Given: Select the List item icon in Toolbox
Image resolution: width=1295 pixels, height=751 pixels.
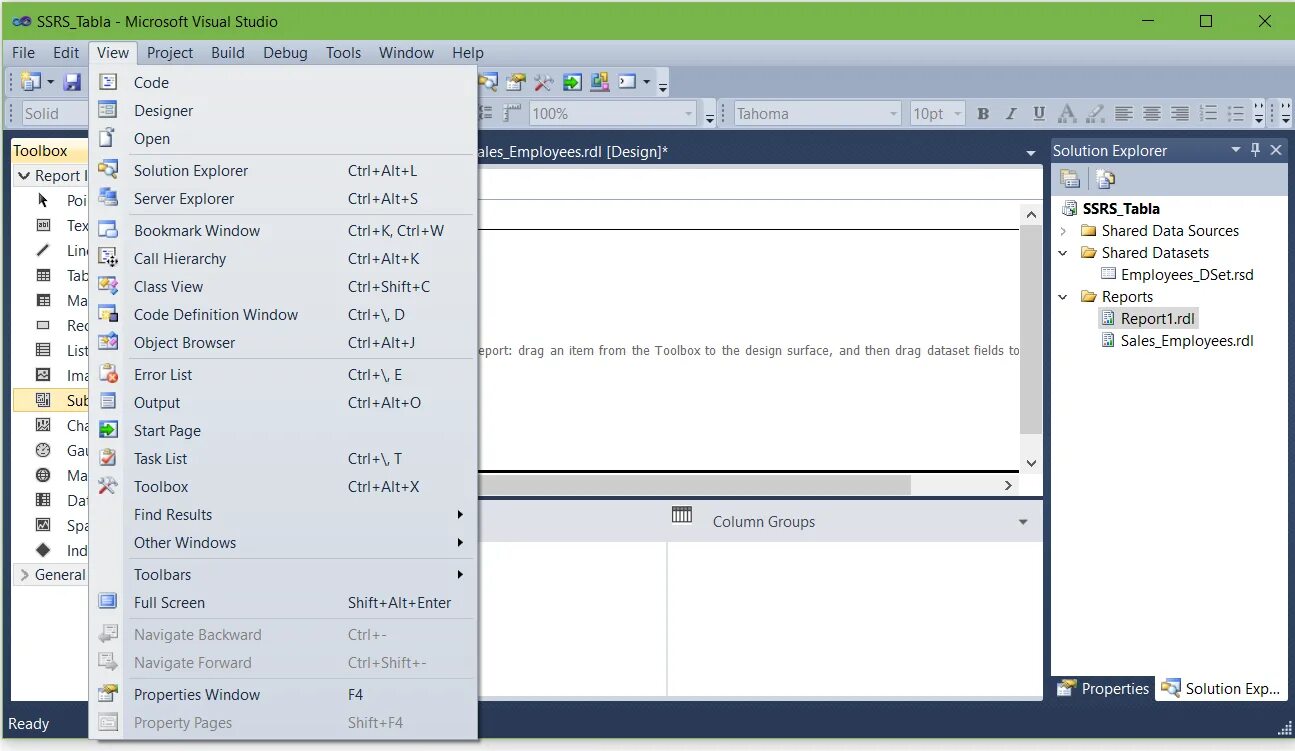Looking at the screenshot, I should pos(43,350).
